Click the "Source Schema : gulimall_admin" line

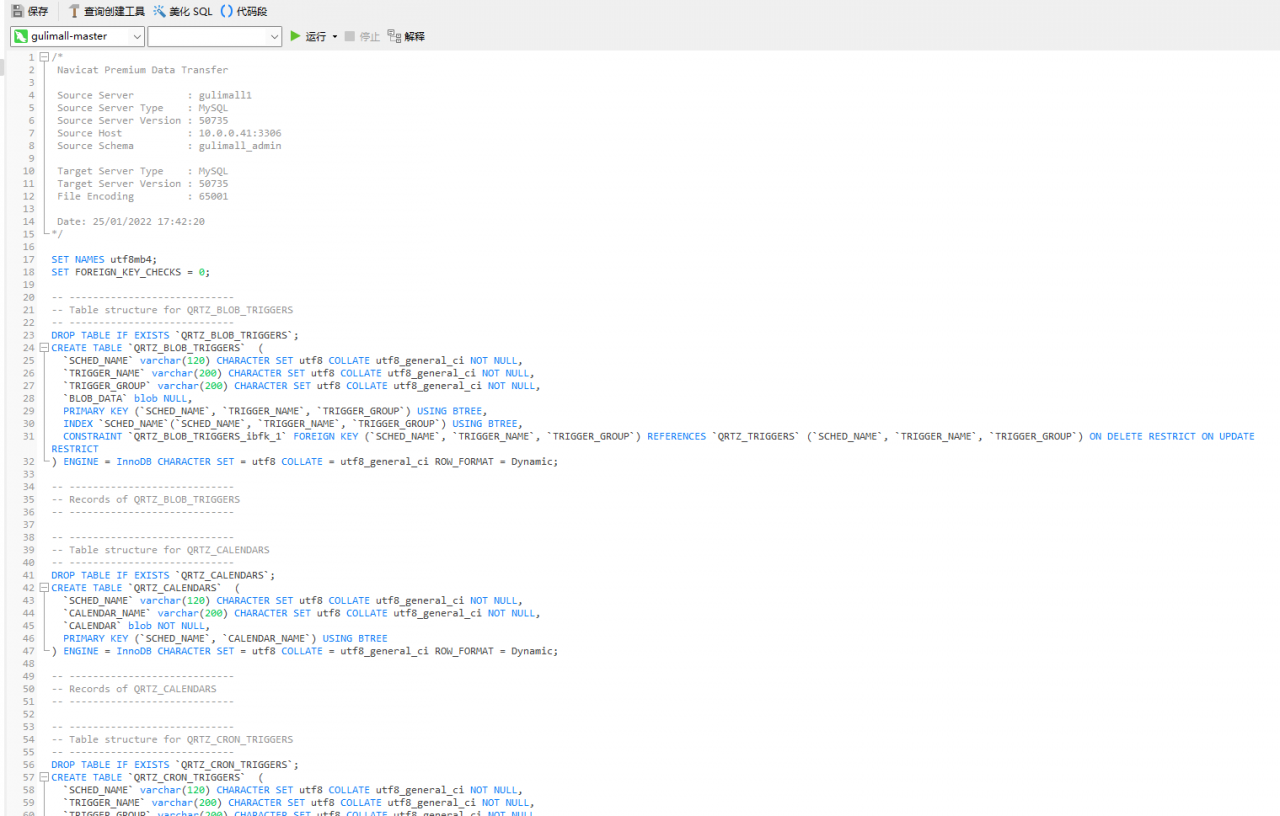point(169,146)
